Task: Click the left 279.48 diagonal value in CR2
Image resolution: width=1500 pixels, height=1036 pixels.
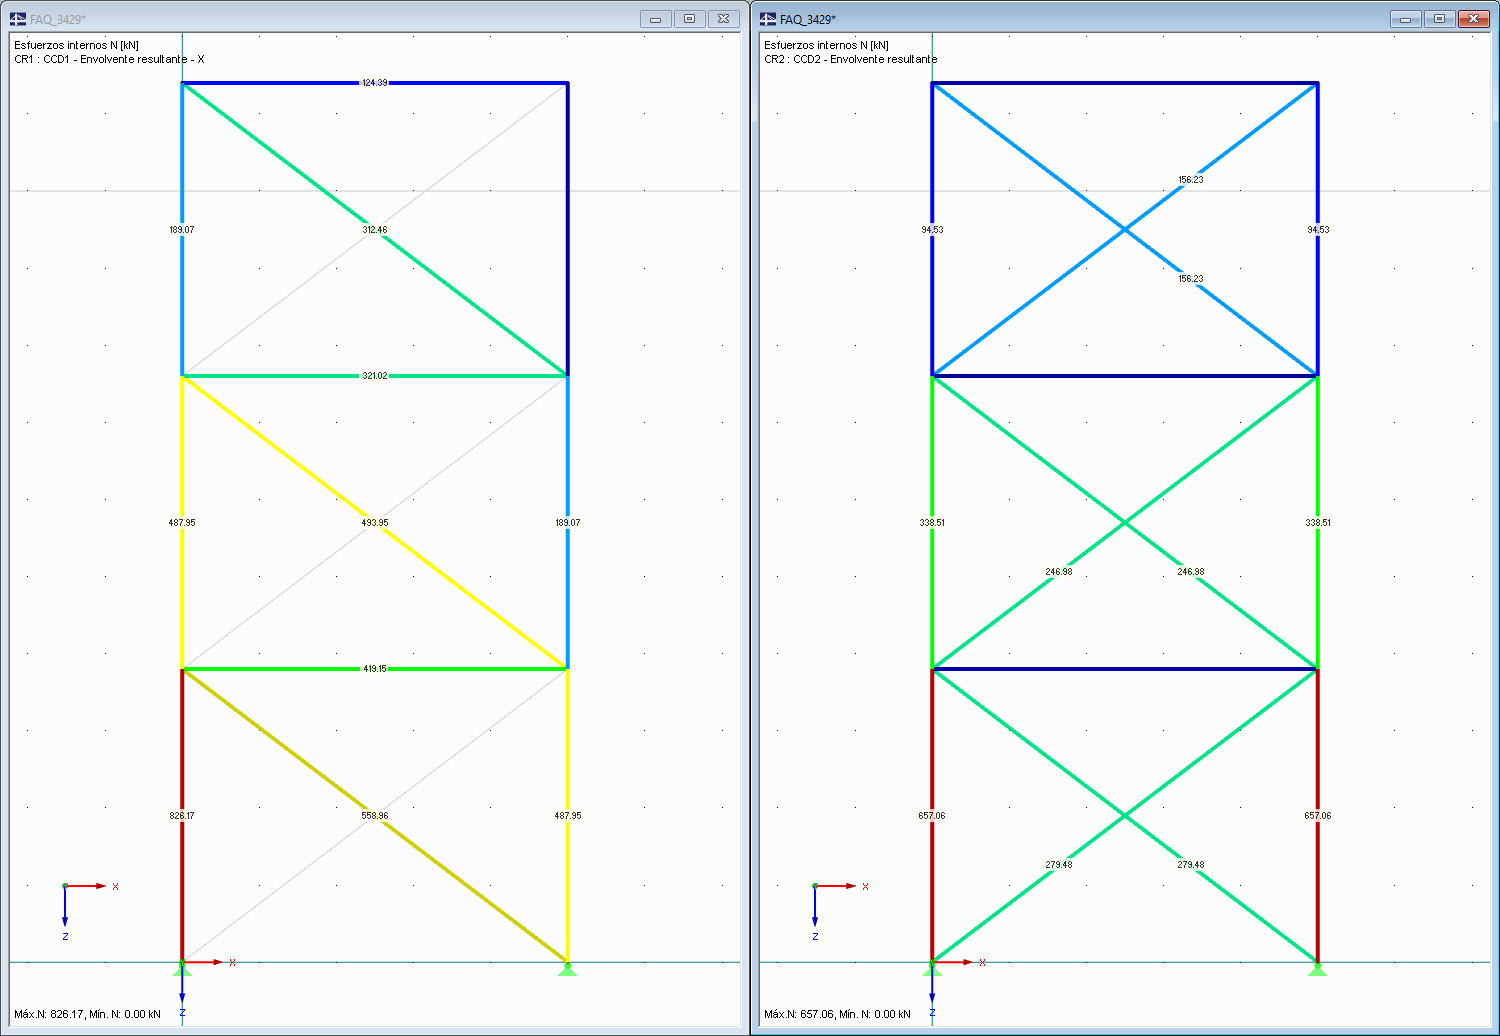Action: click(1059, 865)
